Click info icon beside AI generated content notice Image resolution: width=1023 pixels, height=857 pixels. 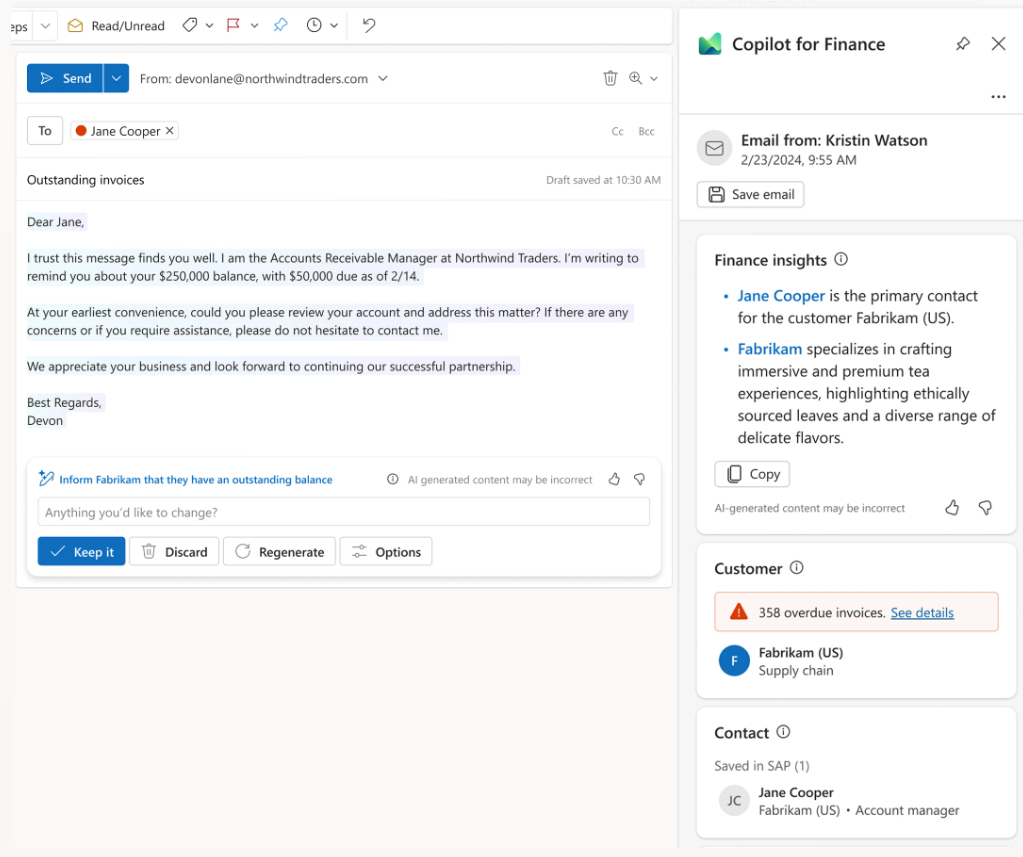tap(392, 479)
